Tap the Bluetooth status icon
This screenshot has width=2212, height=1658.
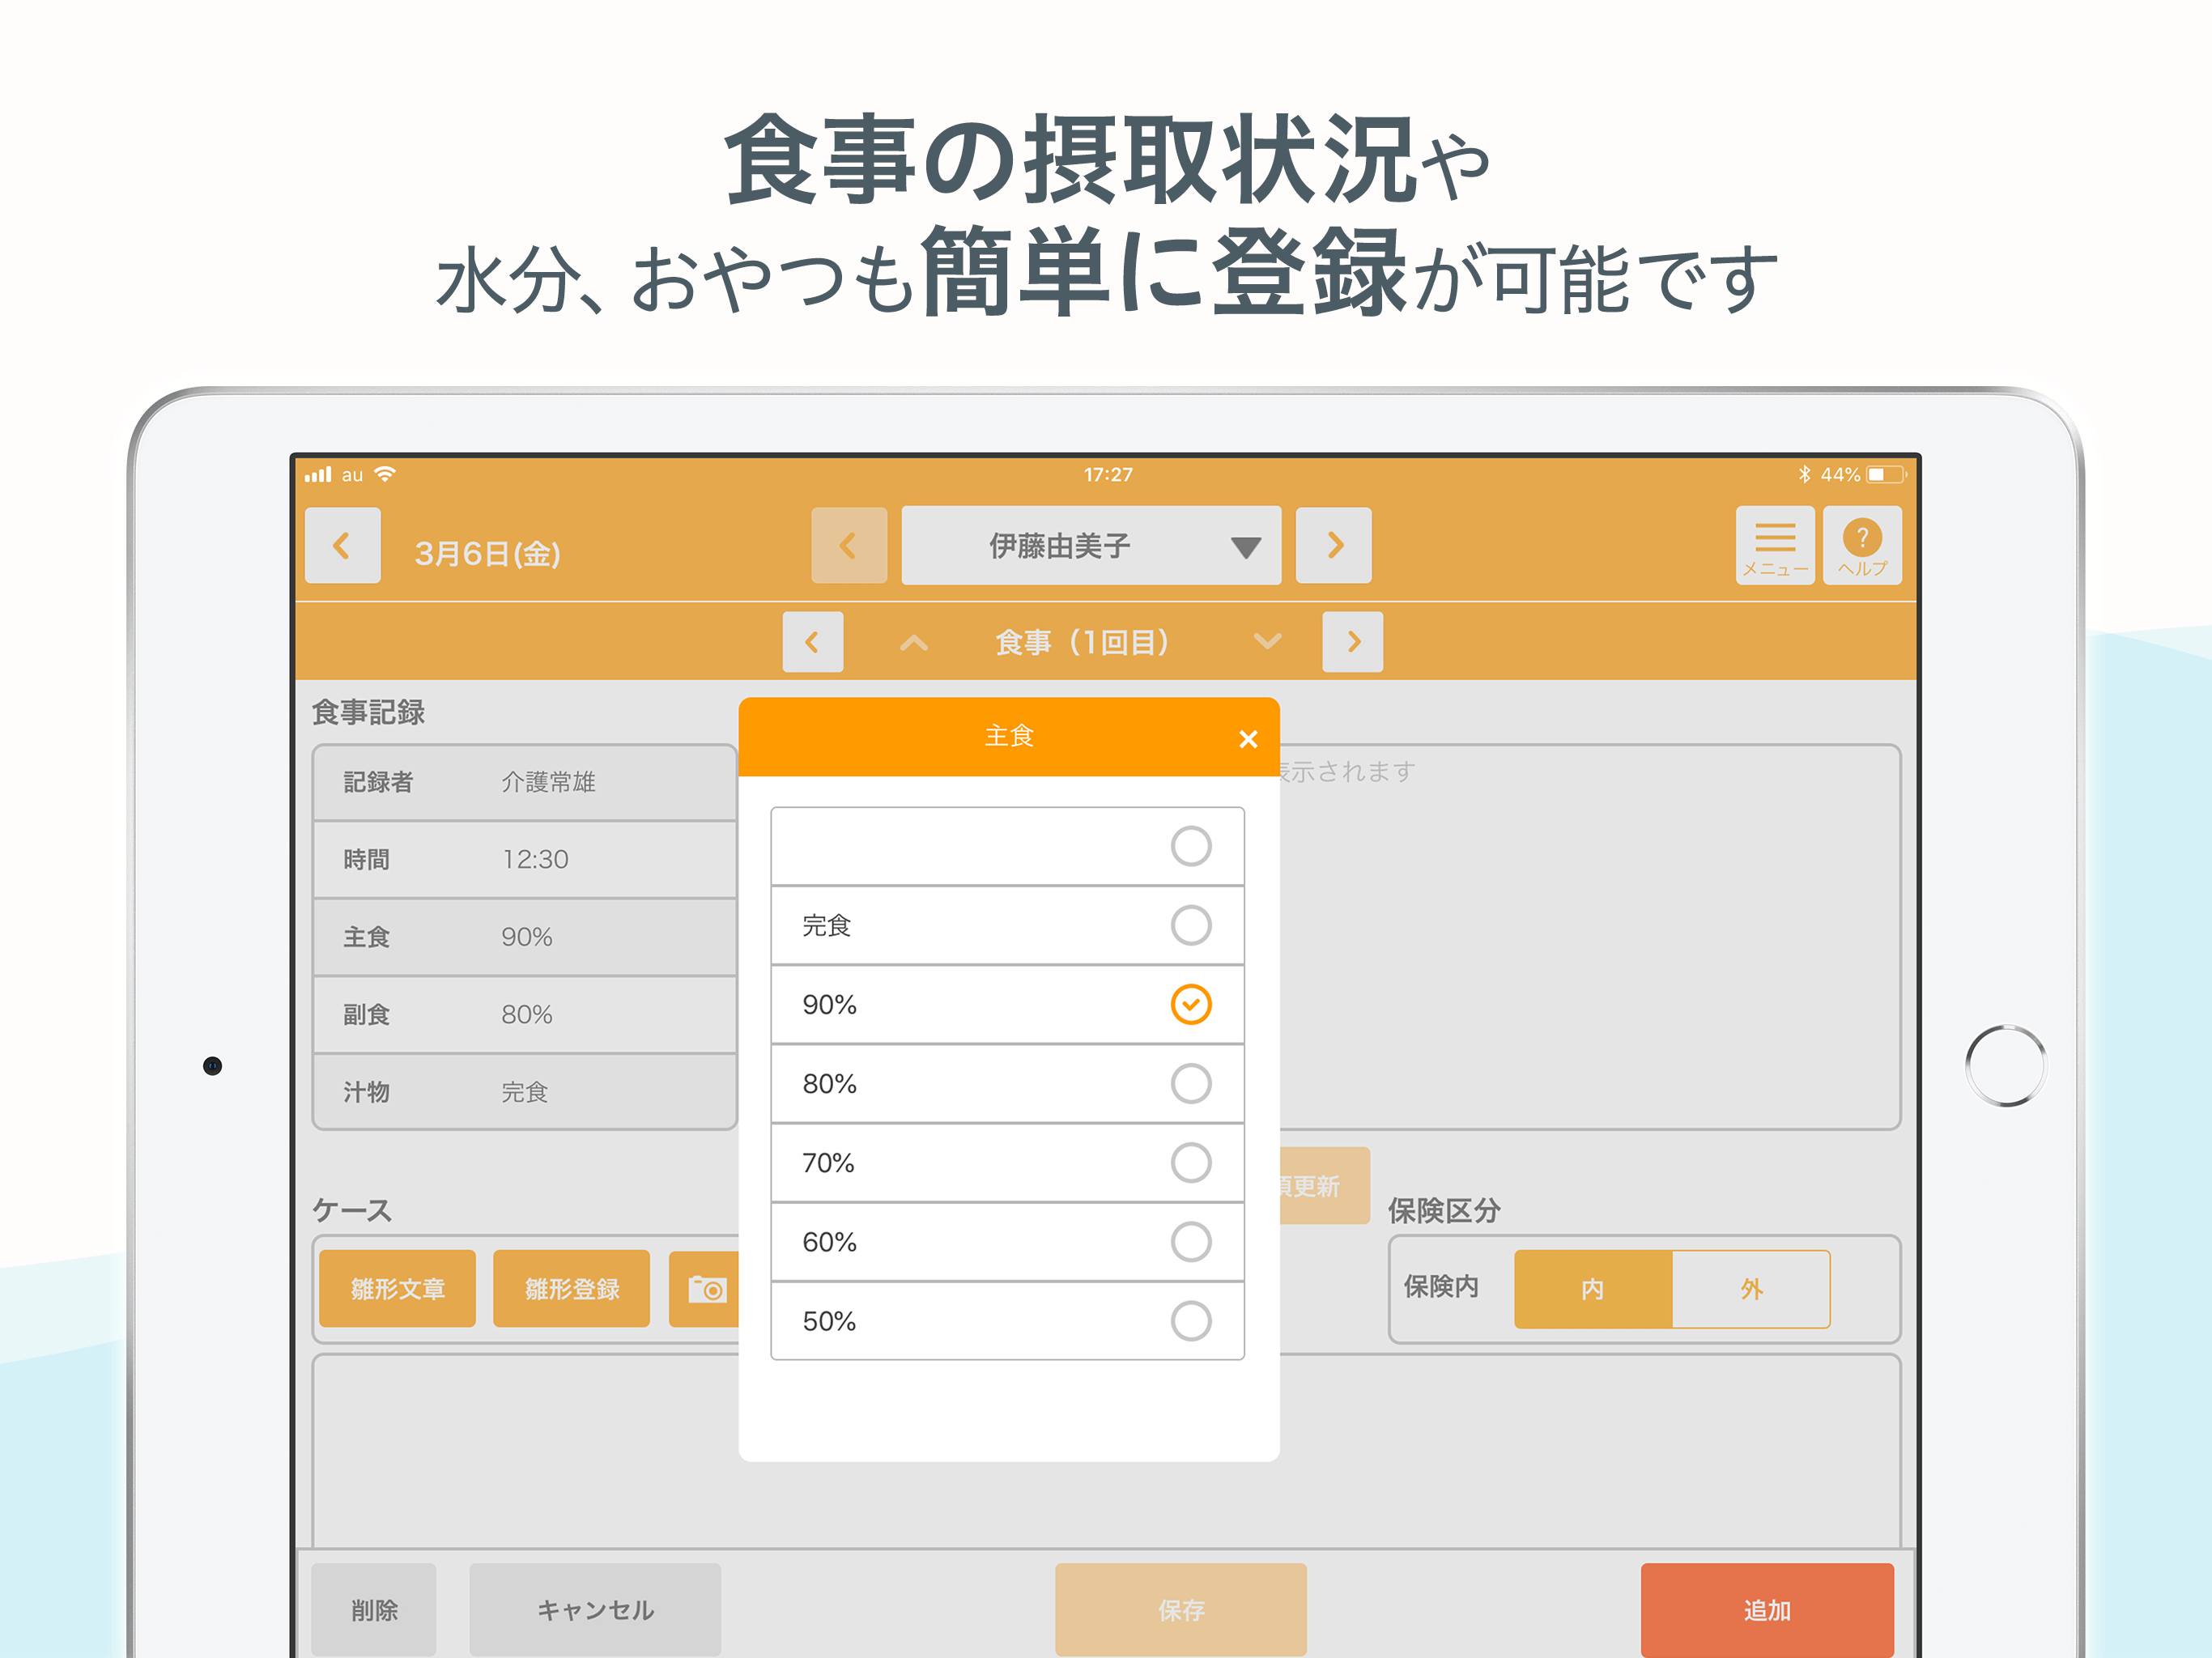[1804, 474]
